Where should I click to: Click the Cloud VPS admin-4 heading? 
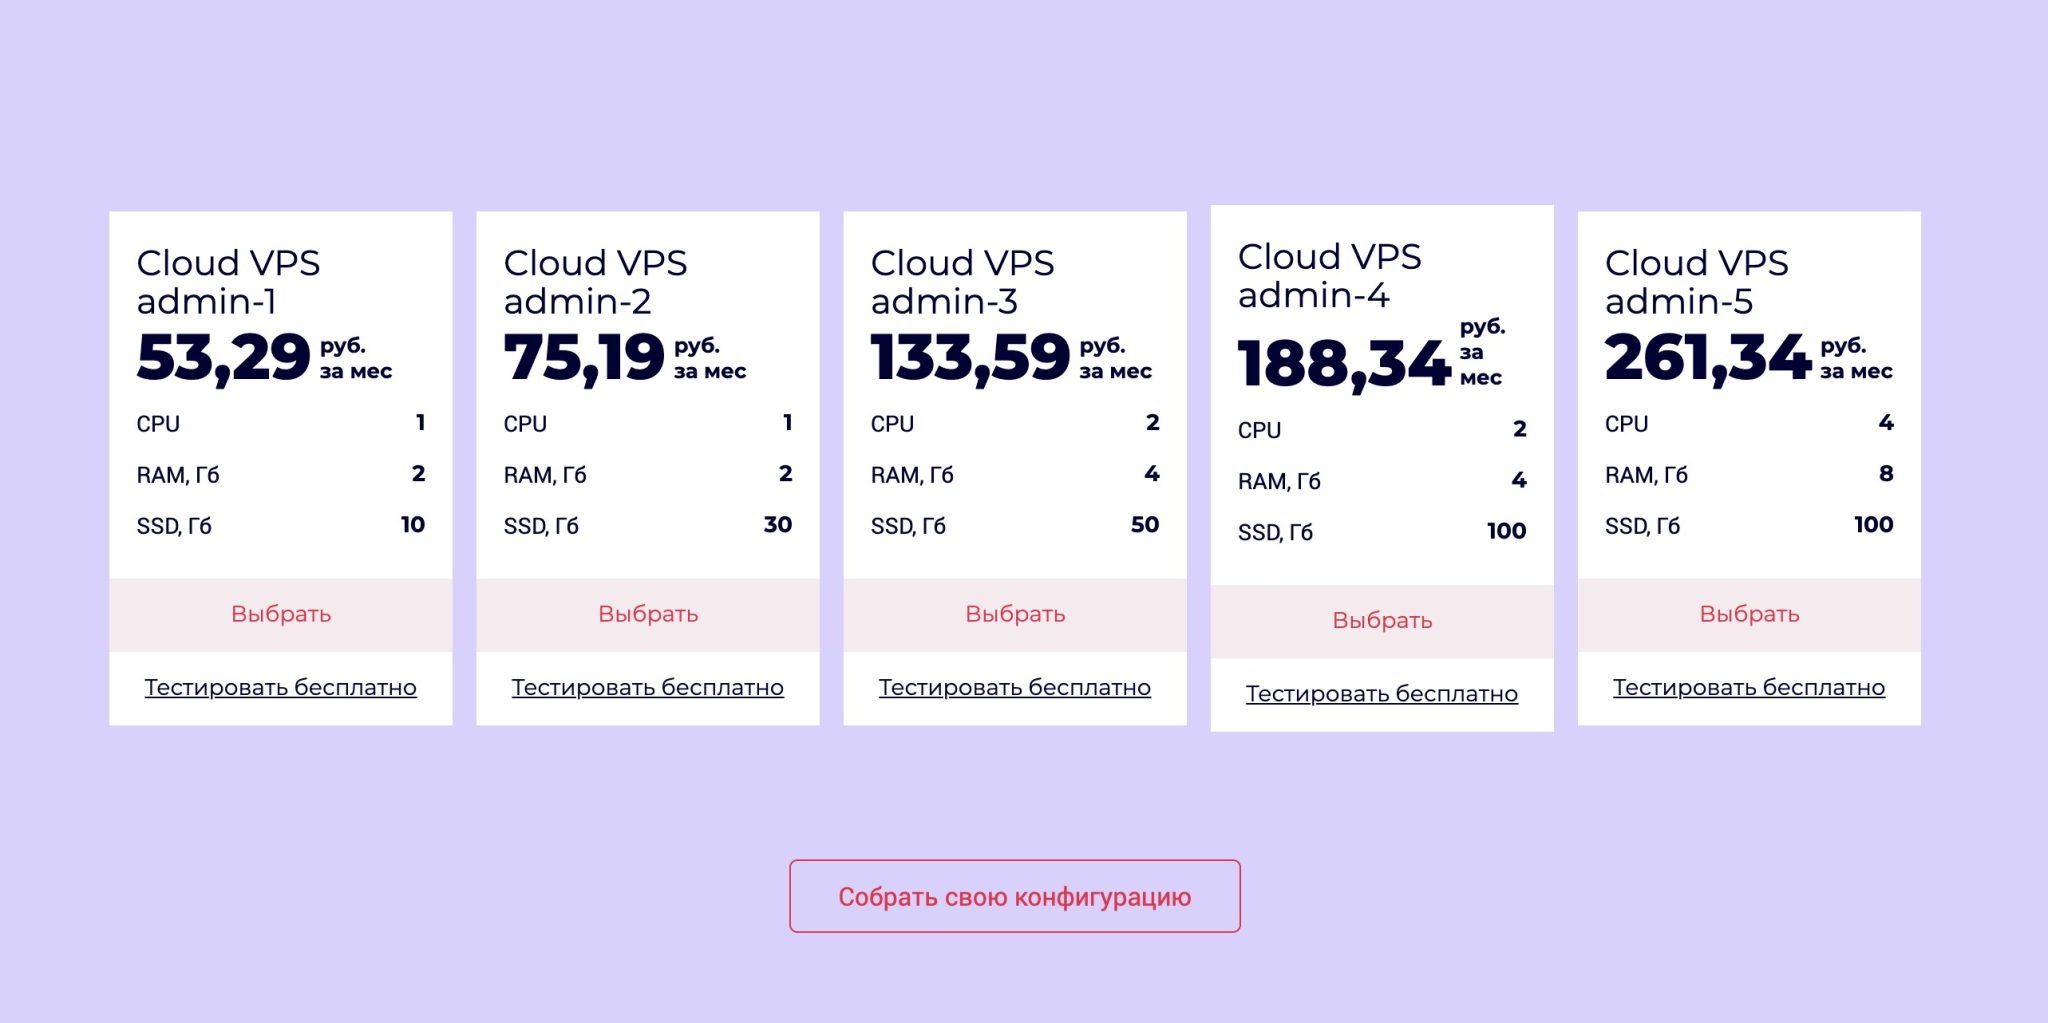[1329, 275]
